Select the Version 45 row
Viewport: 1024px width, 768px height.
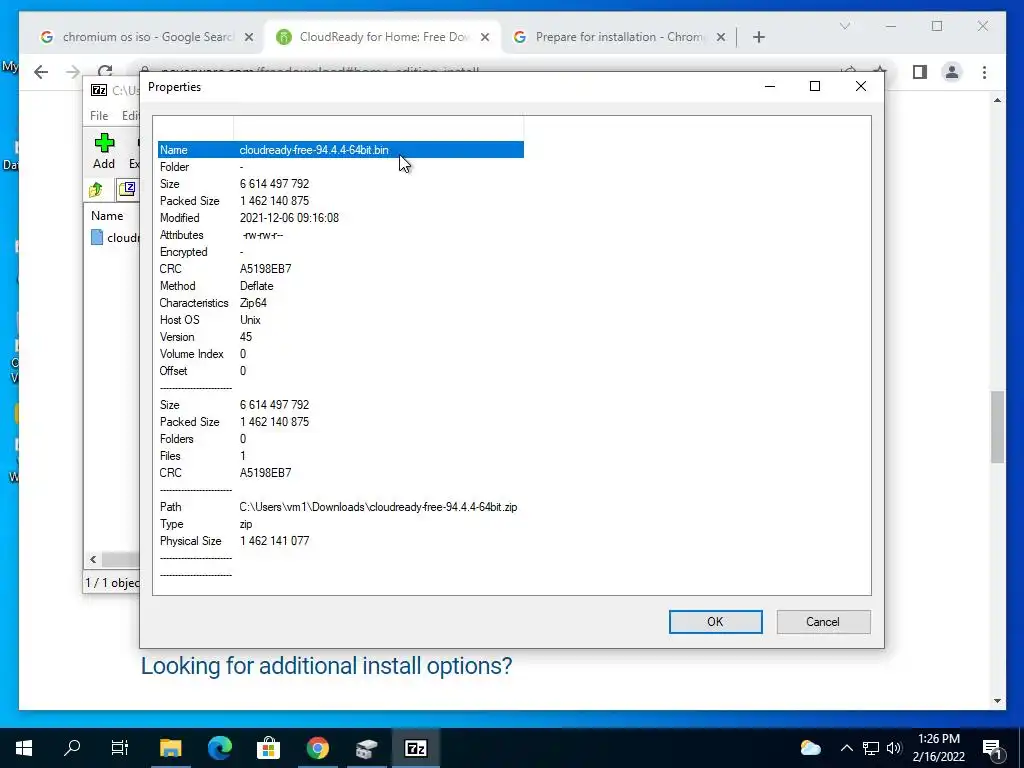tap(340, 336)
